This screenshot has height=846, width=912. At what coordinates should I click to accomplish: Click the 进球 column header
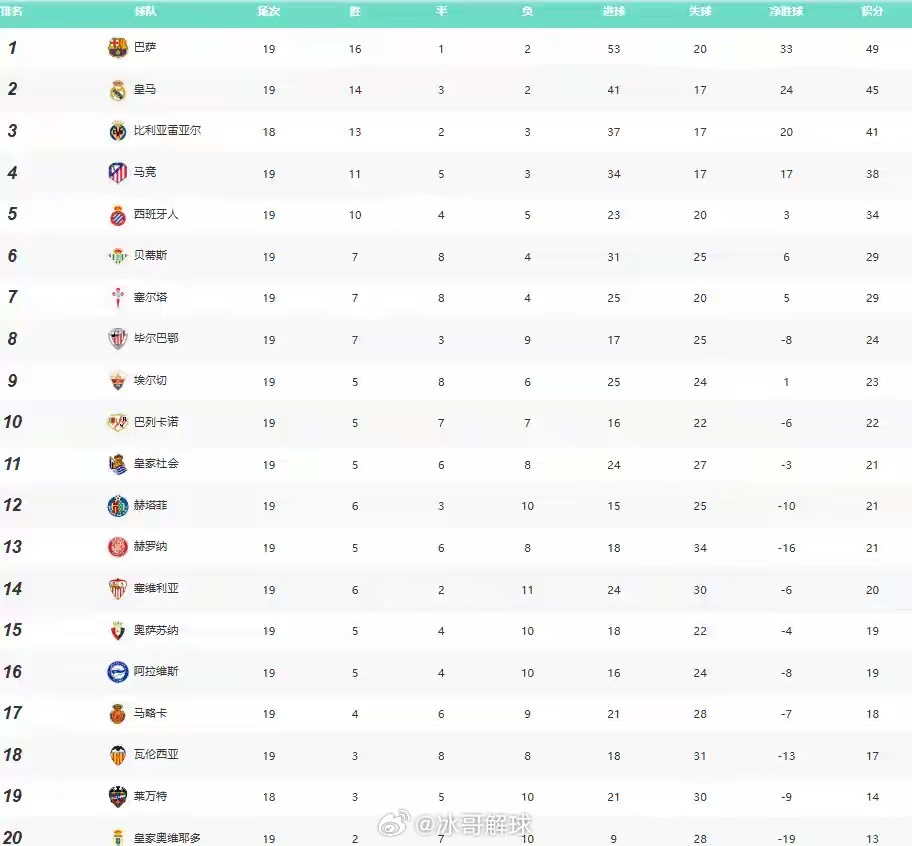pos(614,11)
